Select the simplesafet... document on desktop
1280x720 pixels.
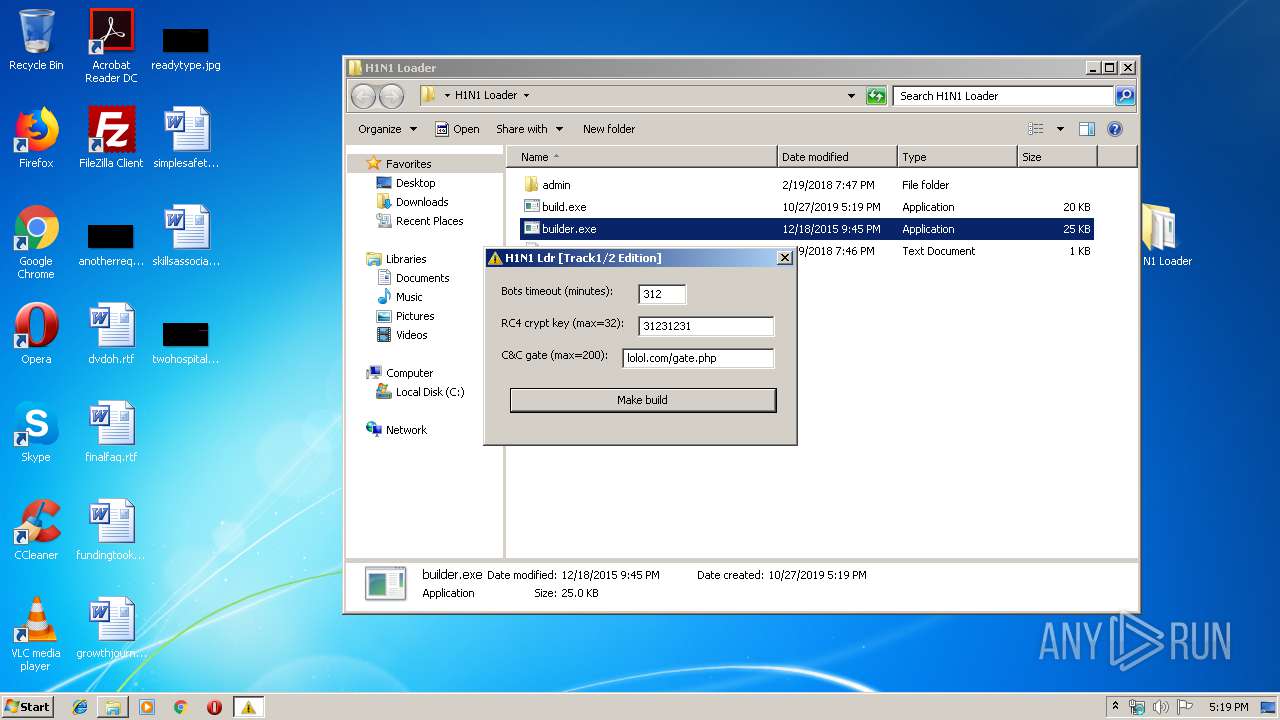coord(186,138)
